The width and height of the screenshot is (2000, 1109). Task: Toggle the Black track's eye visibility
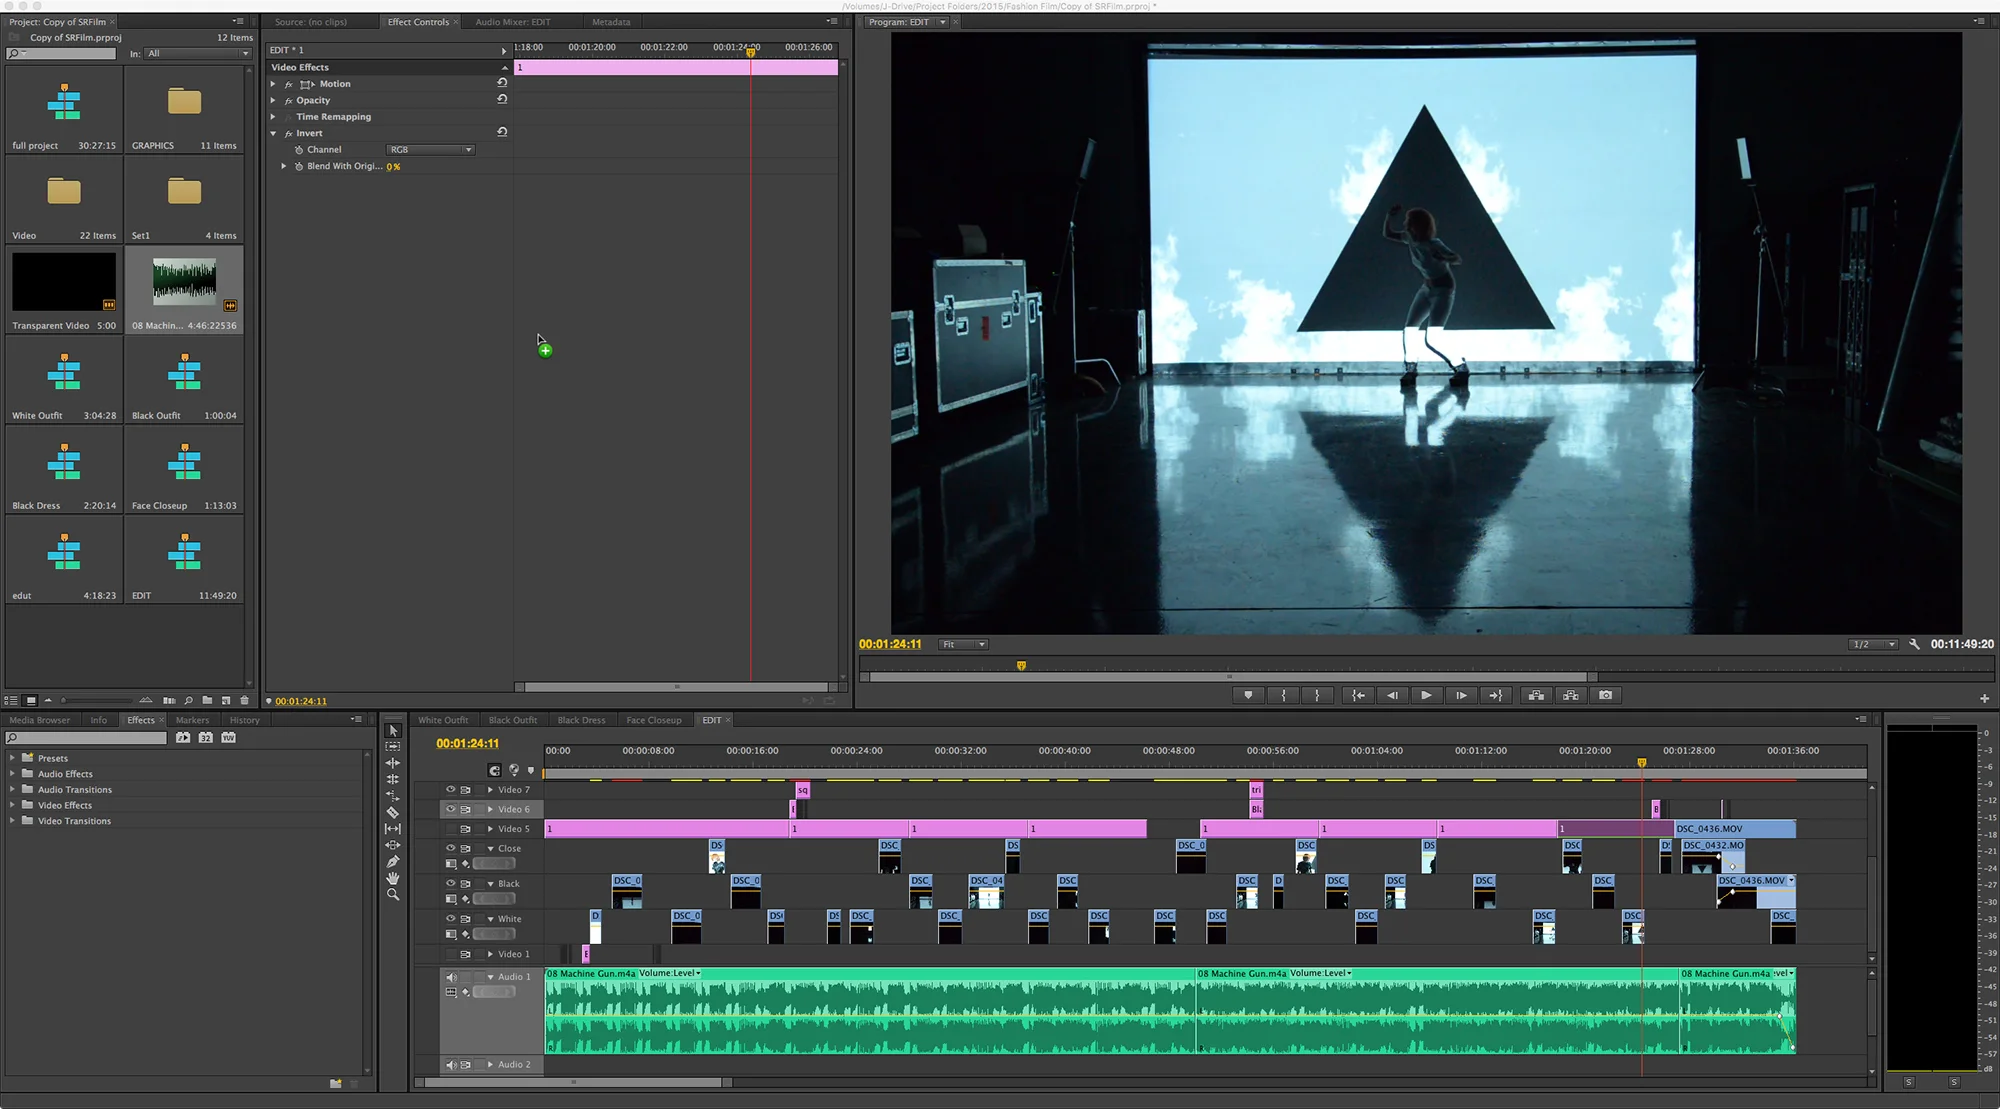(x=450, y=883)
